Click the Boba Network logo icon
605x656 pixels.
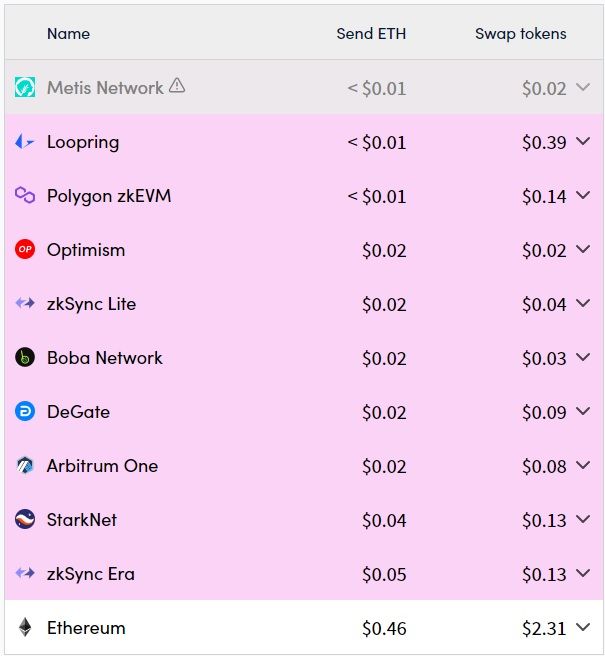25,358
